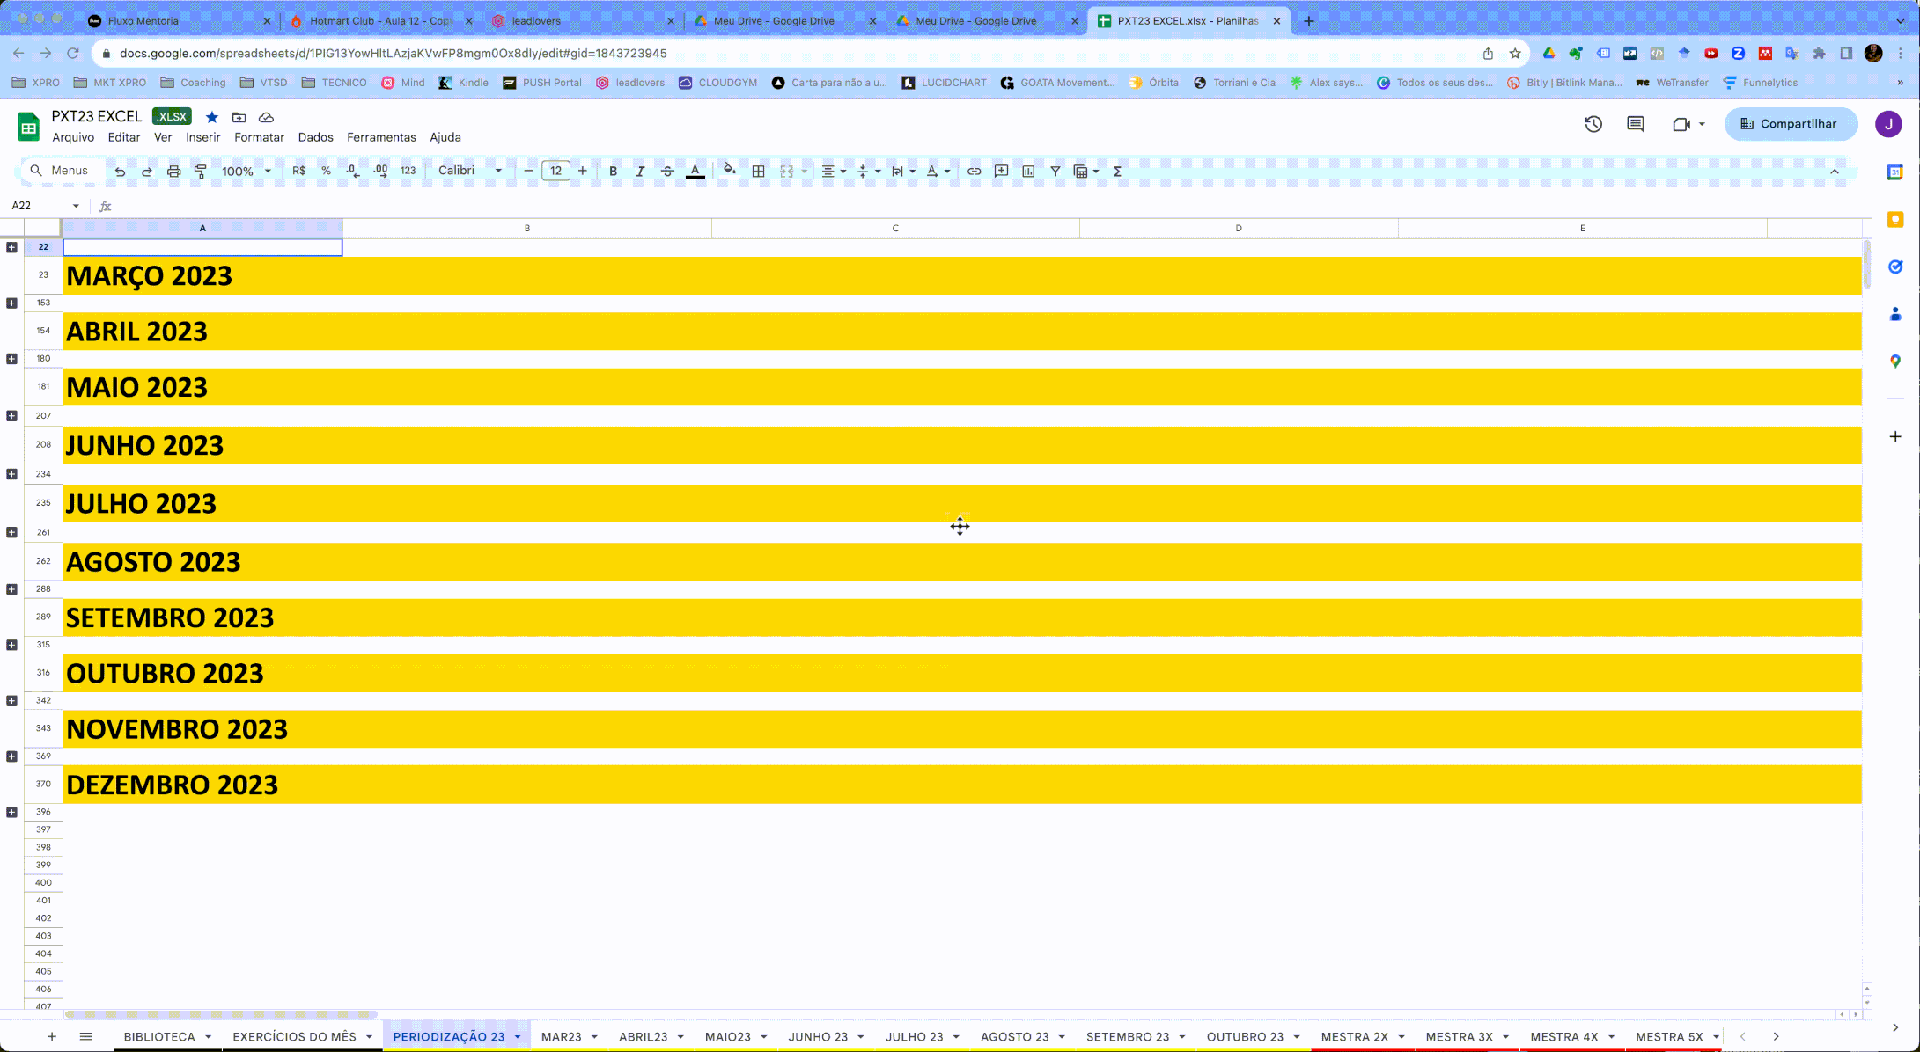Screen dimensions: 1920x1052
Task: Open version history clock icon
Action: click(x=1593, y=124)
